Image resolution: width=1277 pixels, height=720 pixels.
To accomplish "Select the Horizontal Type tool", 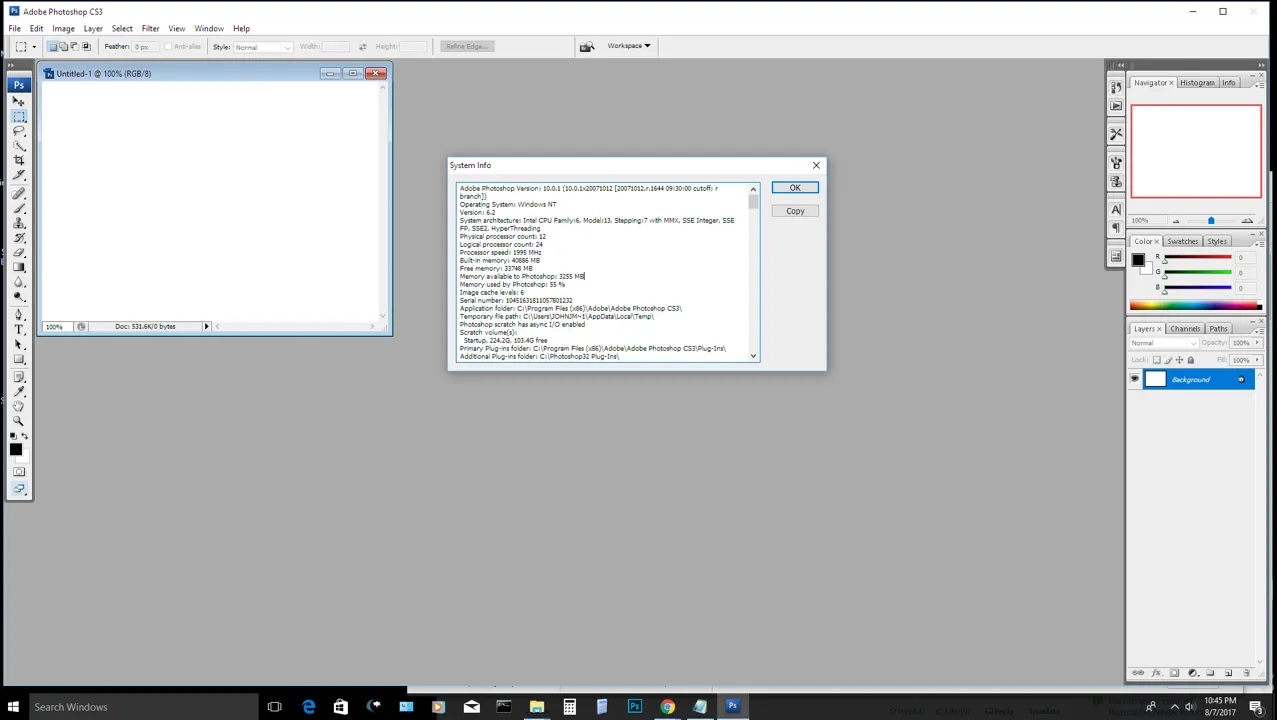I will pyautogui.click(x=18, y=329).
